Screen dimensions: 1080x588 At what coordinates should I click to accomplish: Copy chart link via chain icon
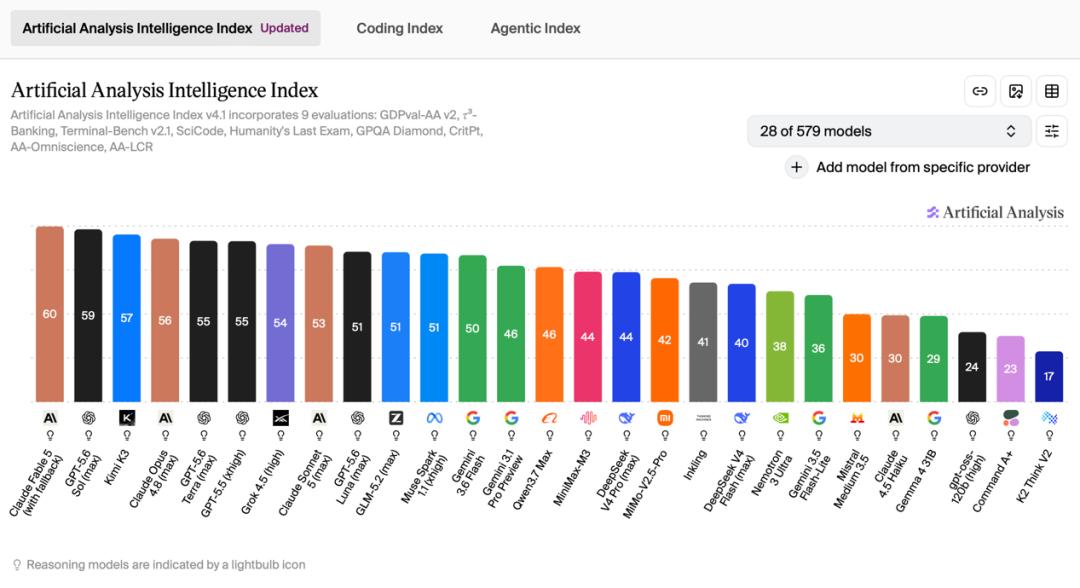click(x=979, y=91)
